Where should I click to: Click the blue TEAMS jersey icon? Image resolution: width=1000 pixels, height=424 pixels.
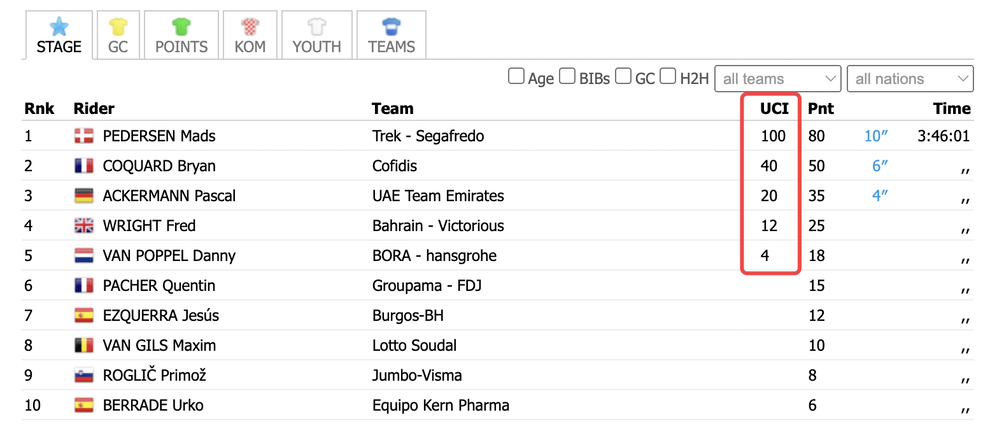[391, 27]
